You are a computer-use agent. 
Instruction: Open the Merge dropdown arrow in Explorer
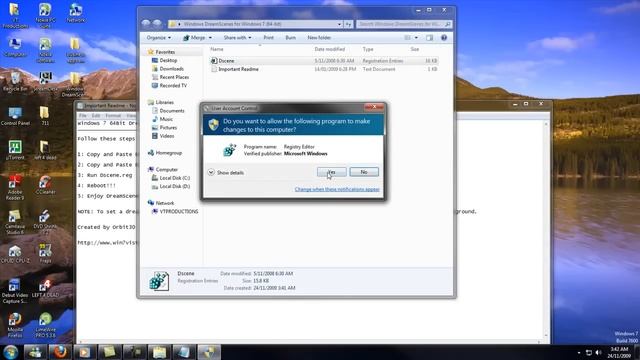pos(210,38)
